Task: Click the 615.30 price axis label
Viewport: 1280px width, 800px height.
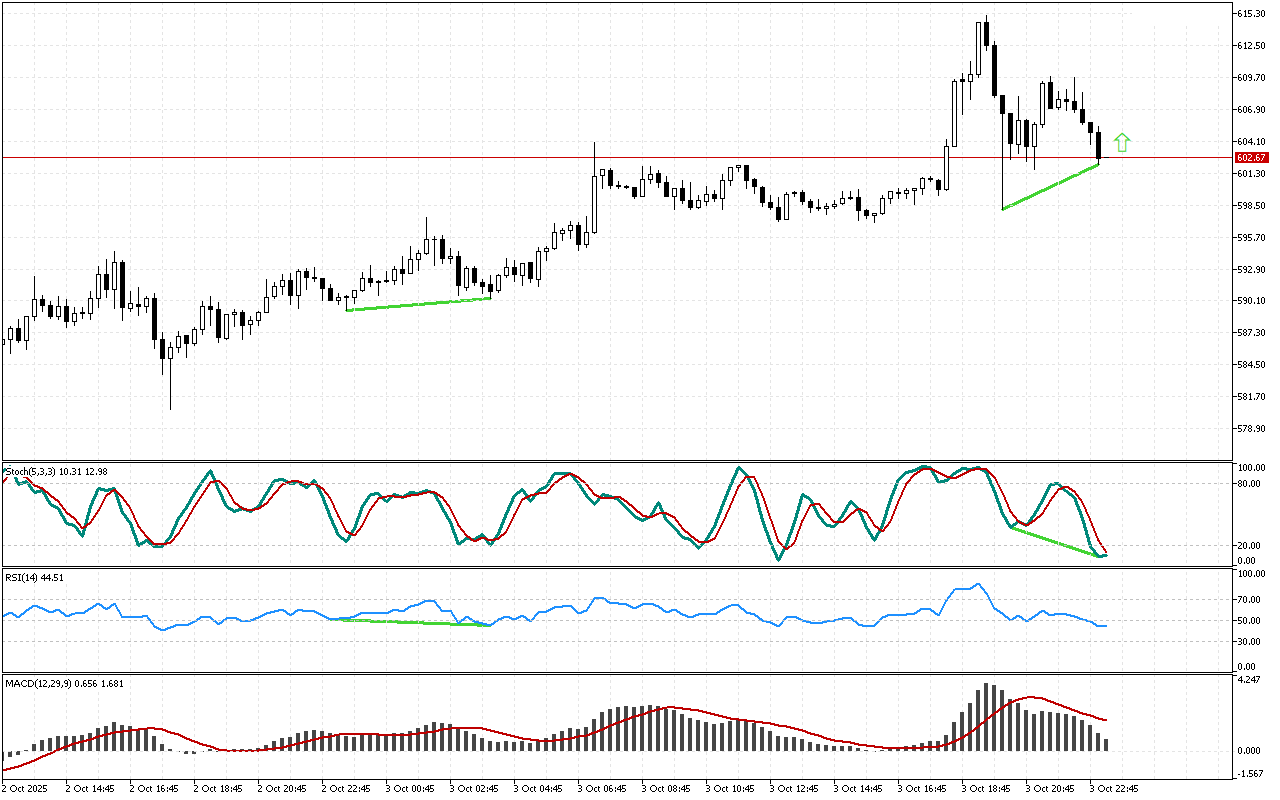Action: (x=1252, y=14)
